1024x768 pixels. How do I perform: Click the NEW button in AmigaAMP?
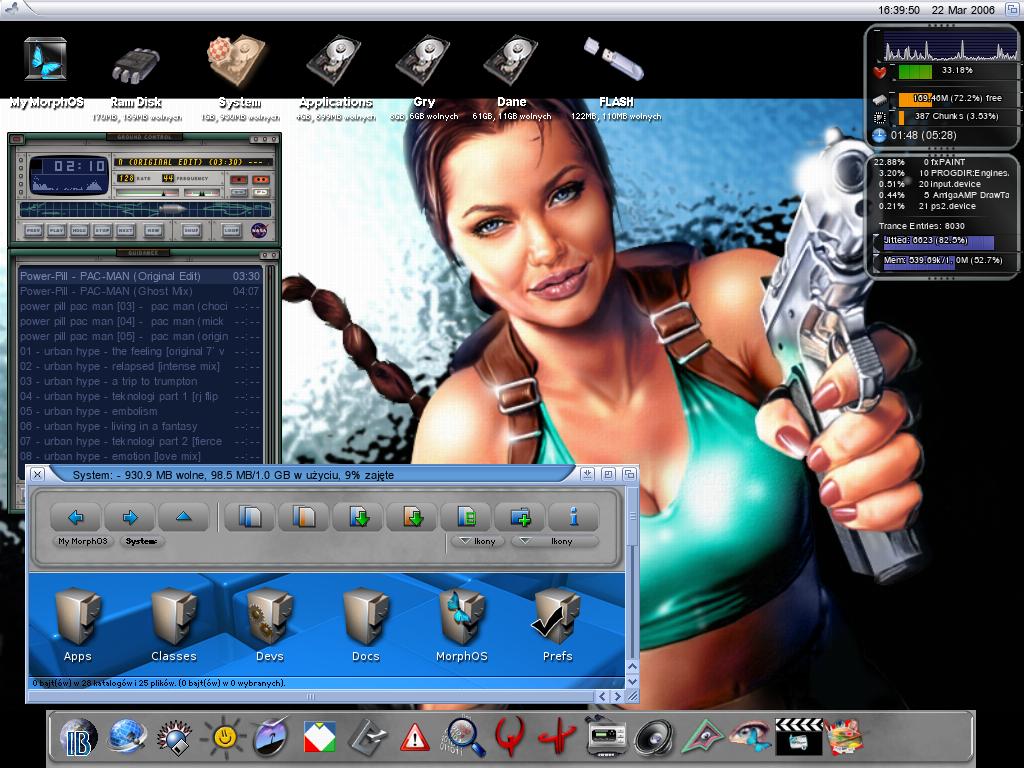point(153,231)
